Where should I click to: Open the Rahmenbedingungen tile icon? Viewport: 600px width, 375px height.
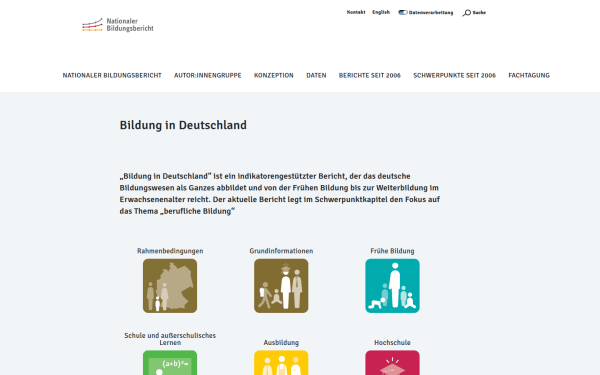tap(170, 286)
